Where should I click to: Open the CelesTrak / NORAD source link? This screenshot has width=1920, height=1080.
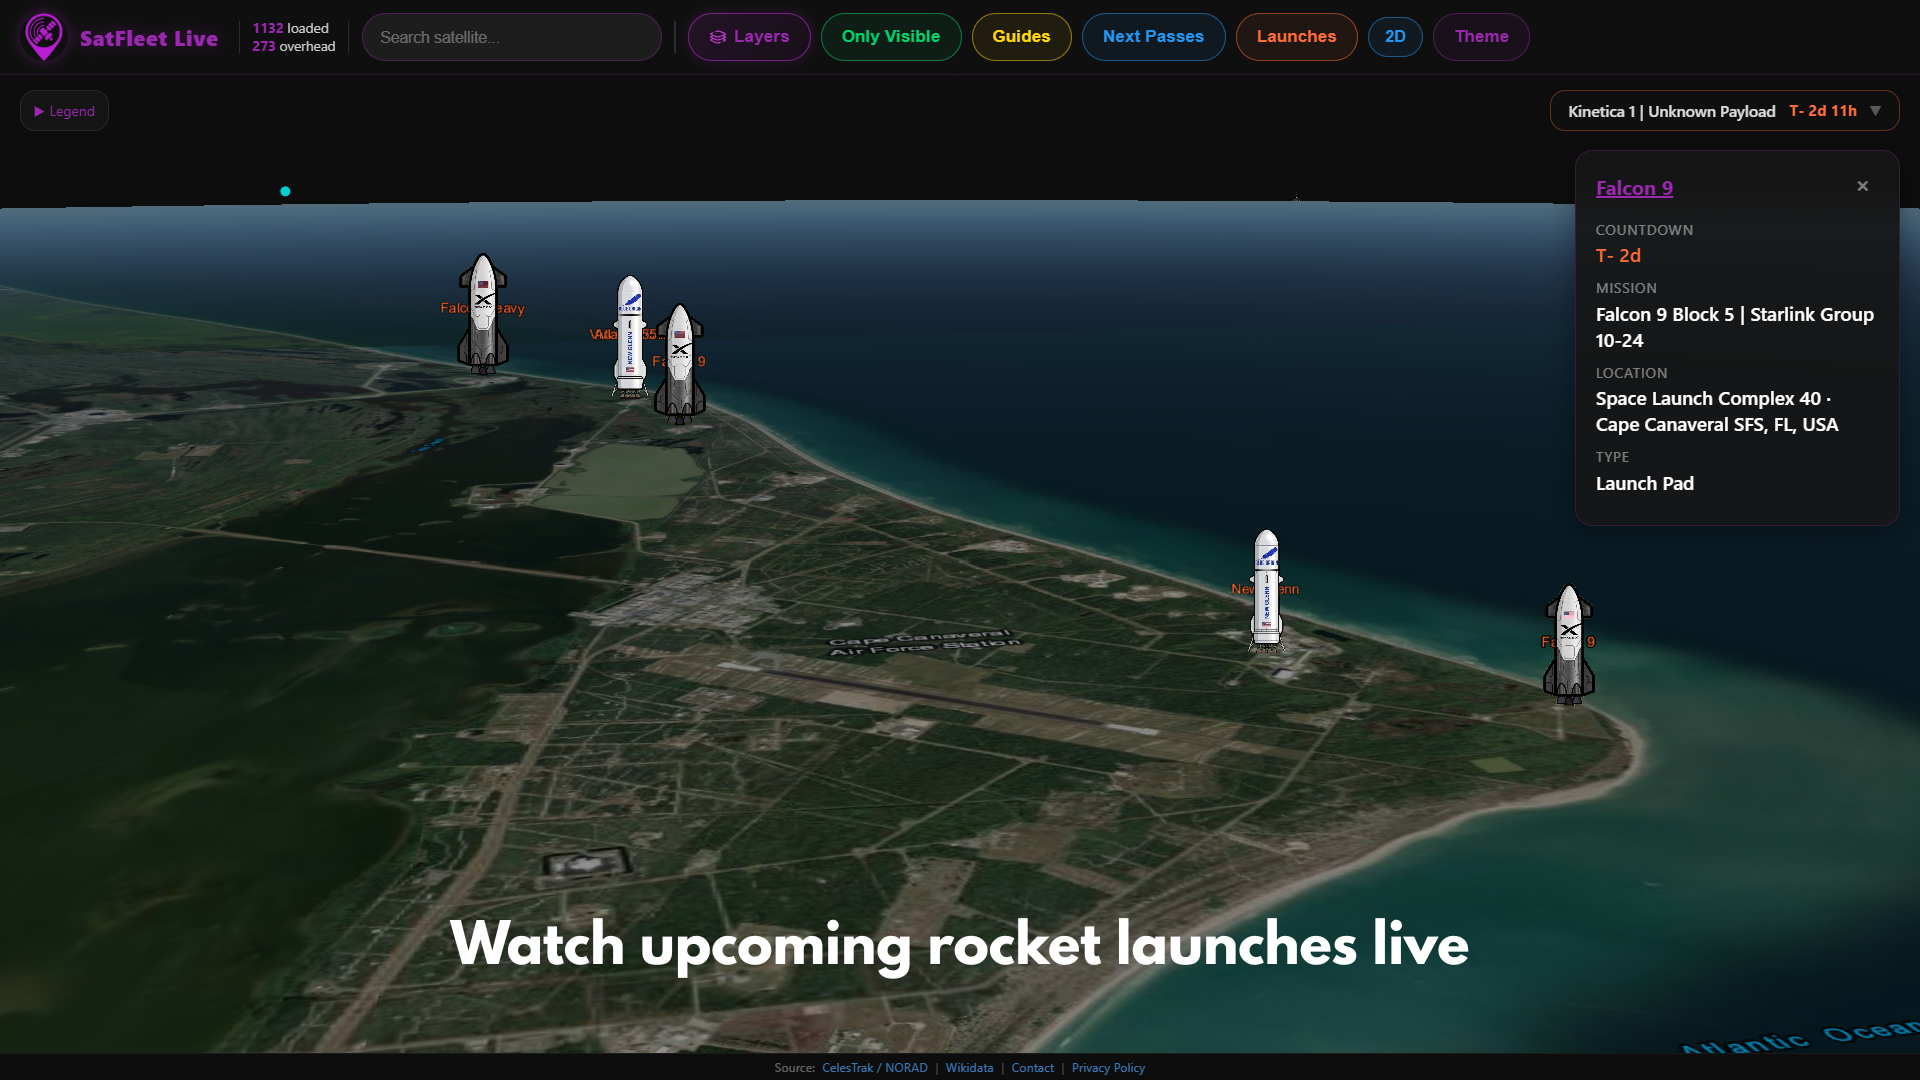click(x=874, y=1068)
